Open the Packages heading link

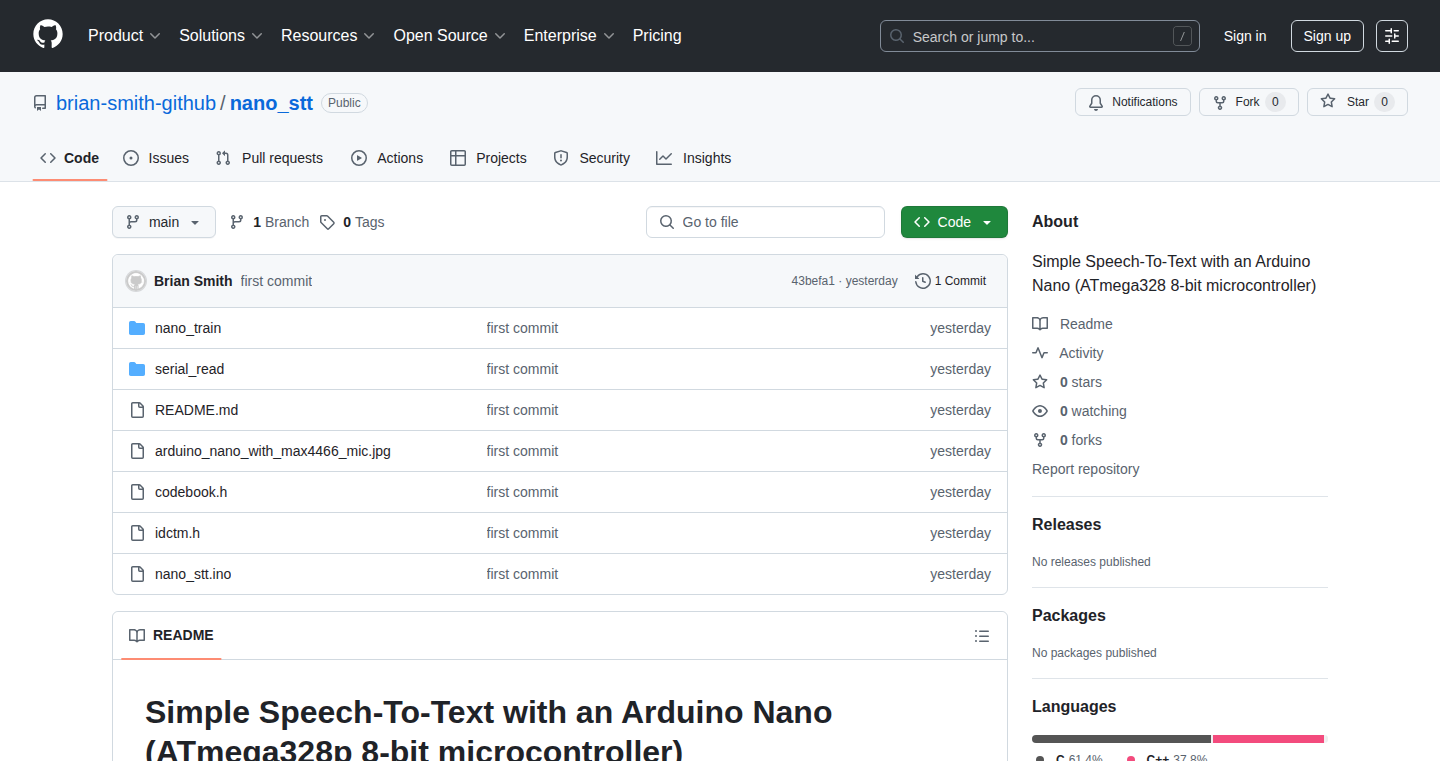[1069, 616]
